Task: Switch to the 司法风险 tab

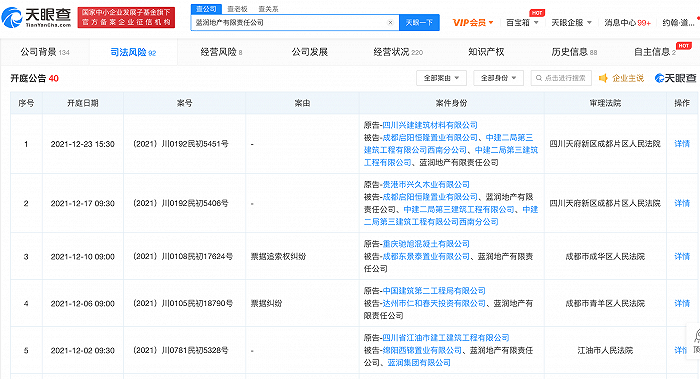Action: (x=133, y=52)
